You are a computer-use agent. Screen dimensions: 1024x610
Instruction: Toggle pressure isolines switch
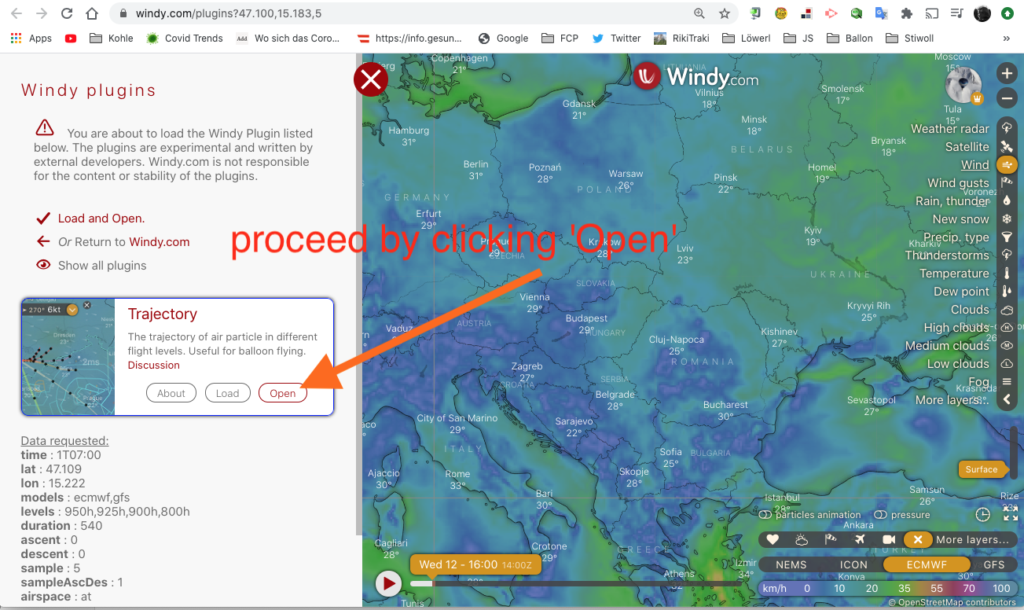pyautogui.click(x=880, y=515)
